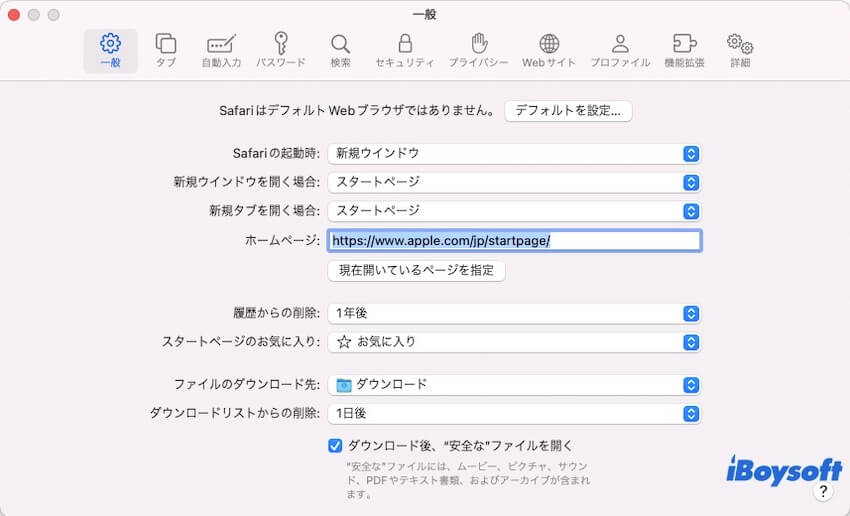Screen dimensions: 850x516
Task: Click the デフォルトを設定... button
Action: 568,111
